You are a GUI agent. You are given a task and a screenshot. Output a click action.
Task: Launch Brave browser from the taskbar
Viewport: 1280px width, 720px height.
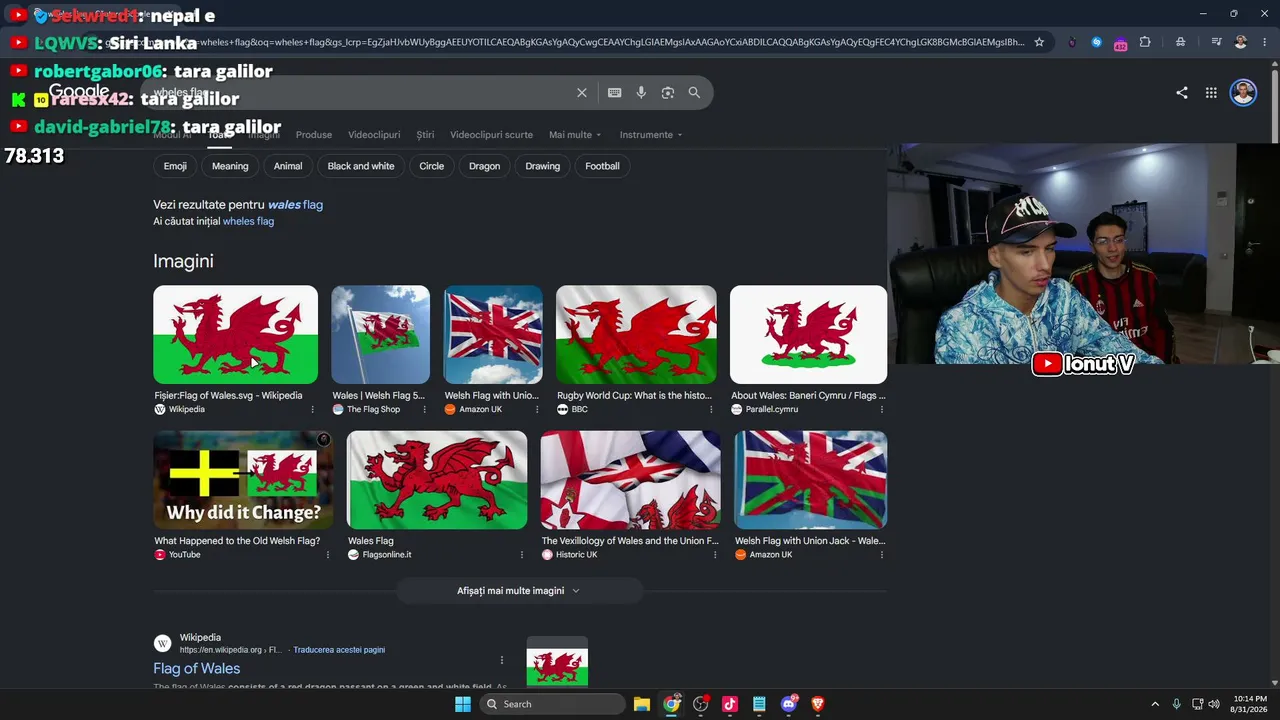(x=818, y=704)
